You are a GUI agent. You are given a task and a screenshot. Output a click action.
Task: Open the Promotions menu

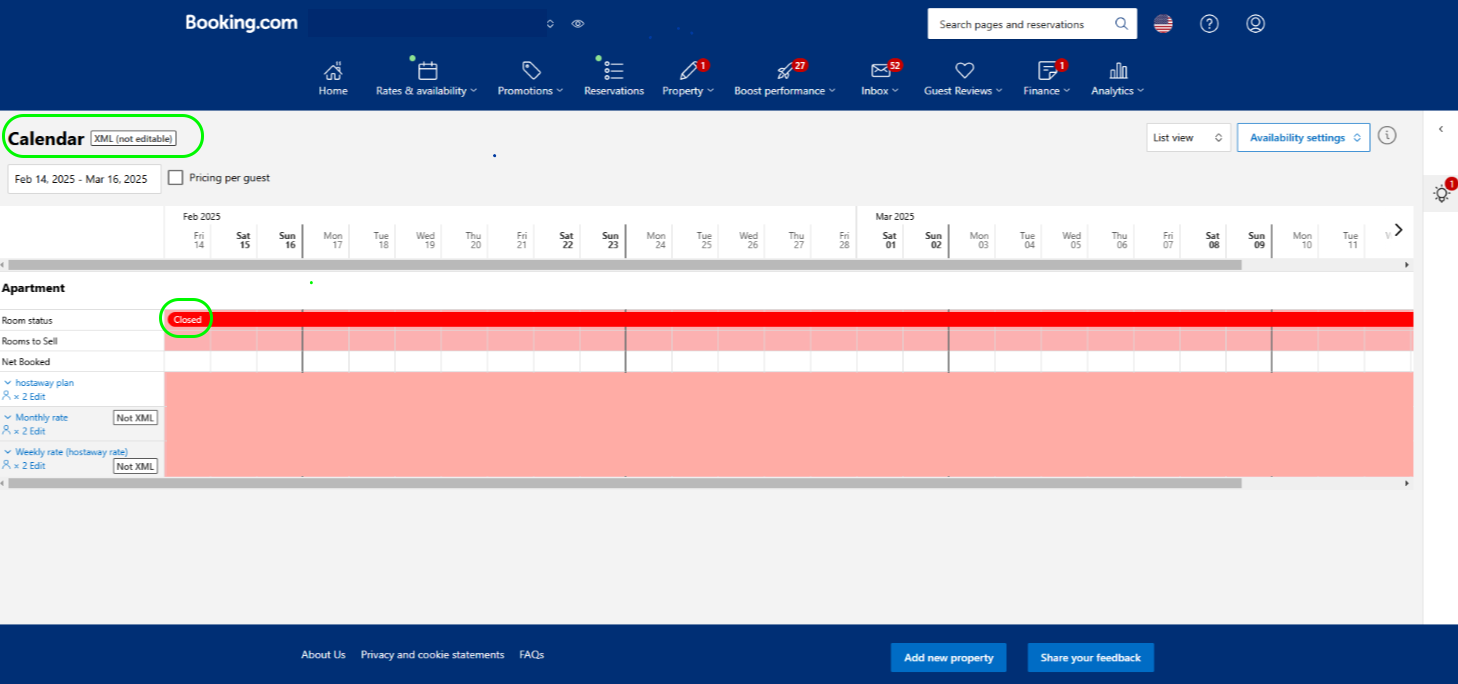point(531,90)
